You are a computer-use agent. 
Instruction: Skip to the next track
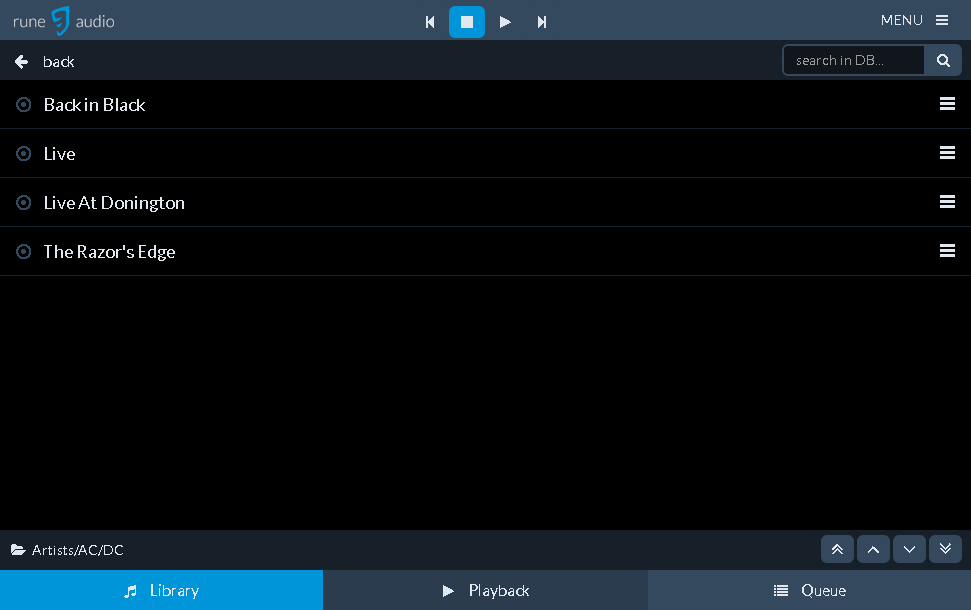(x=542, y=22)
